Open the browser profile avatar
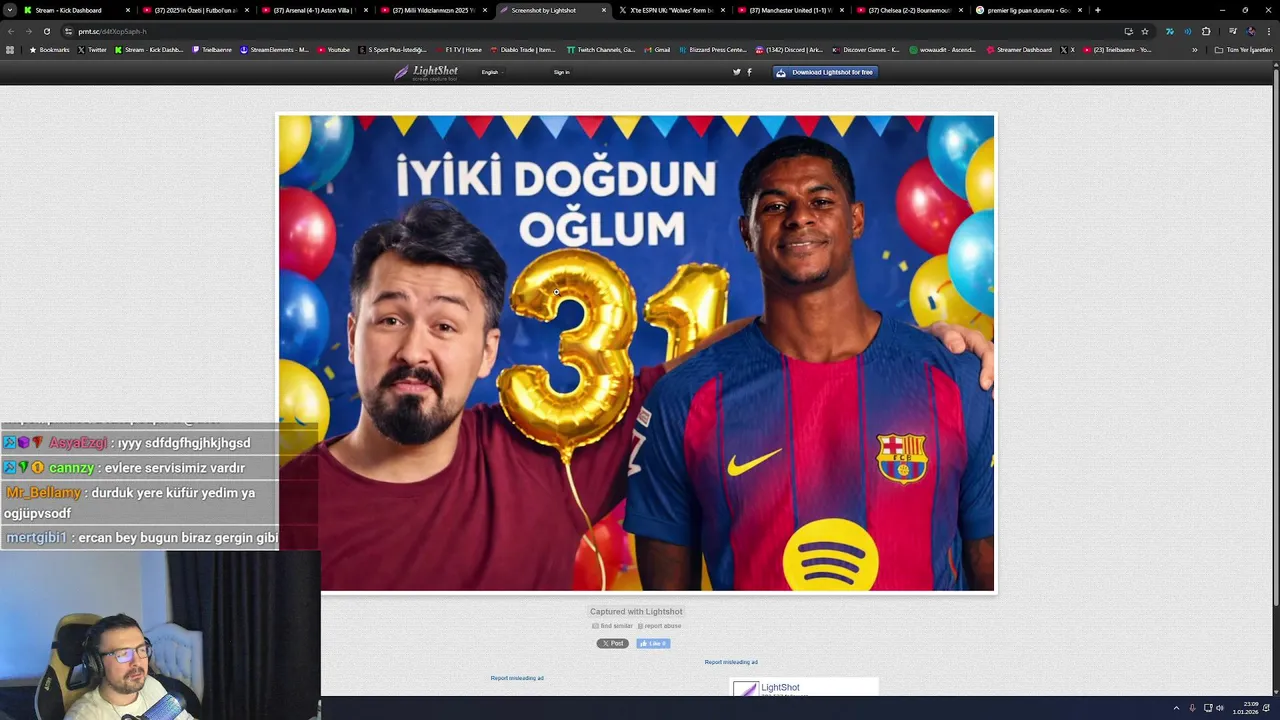Image resolution: width=1280 pixels, height=720 pixels. click(1251, 31)
